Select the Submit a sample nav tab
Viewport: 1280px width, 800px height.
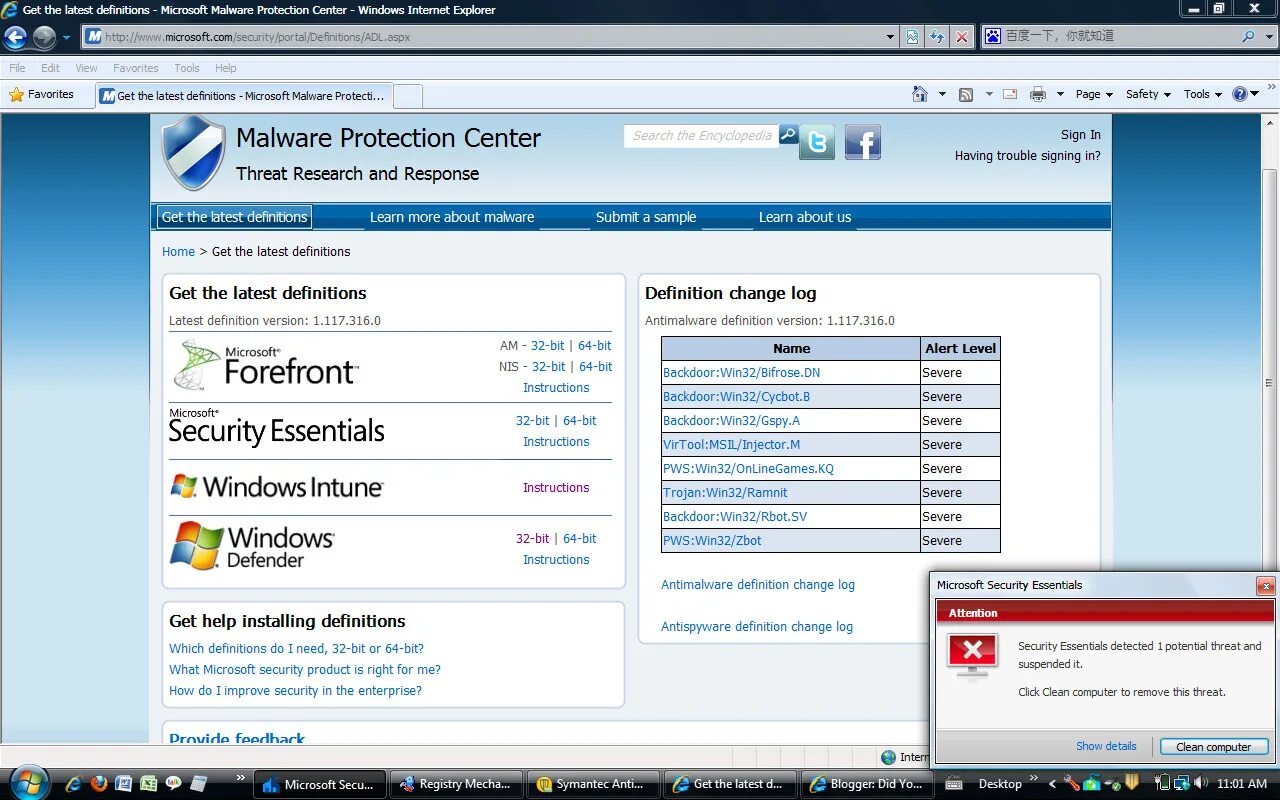646,217
